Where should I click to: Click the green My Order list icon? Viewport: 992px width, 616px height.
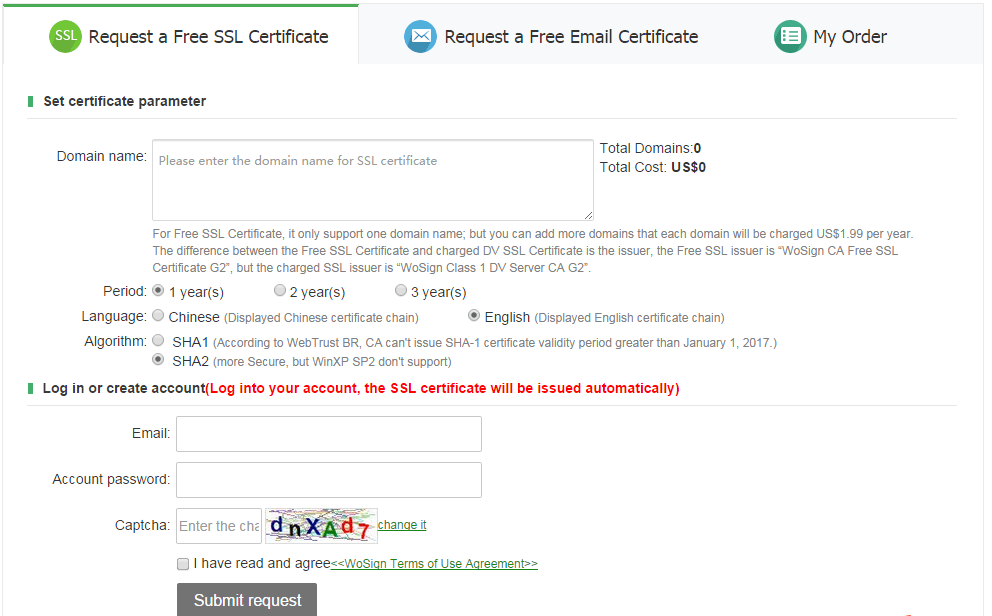[790, 37]
